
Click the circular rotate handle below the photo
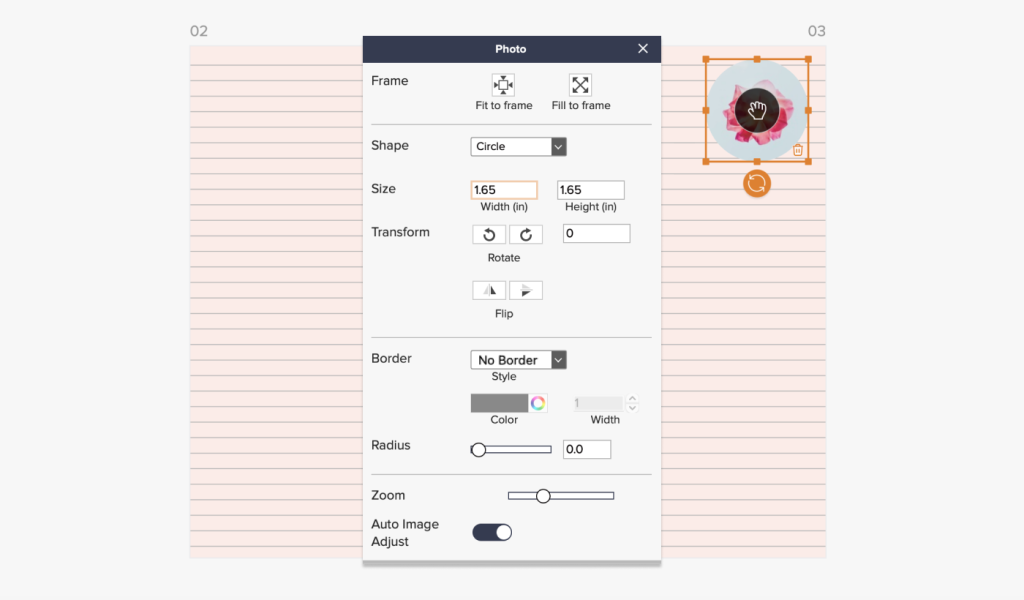click(x=757, y=184)
